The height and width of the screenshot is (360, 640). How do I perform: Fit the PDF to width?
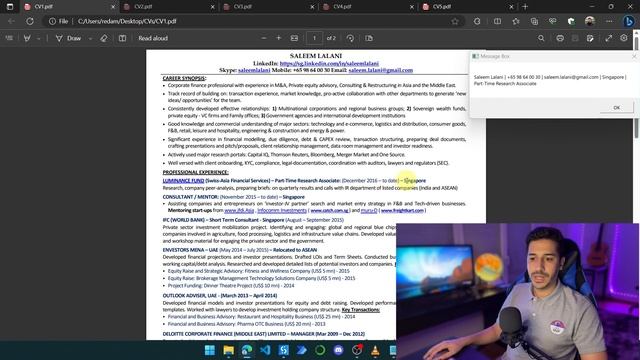coord(294,38)
